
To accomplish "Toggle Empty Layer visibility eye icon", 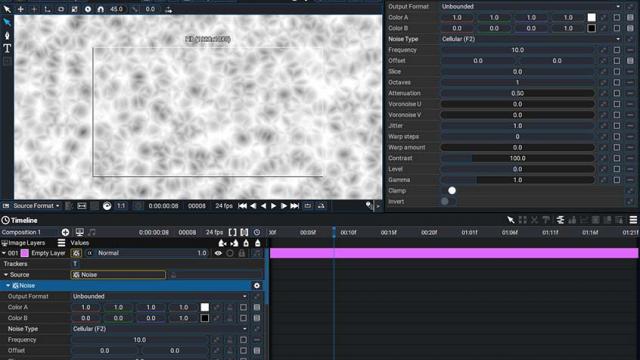I will click(x=218, y=253).
